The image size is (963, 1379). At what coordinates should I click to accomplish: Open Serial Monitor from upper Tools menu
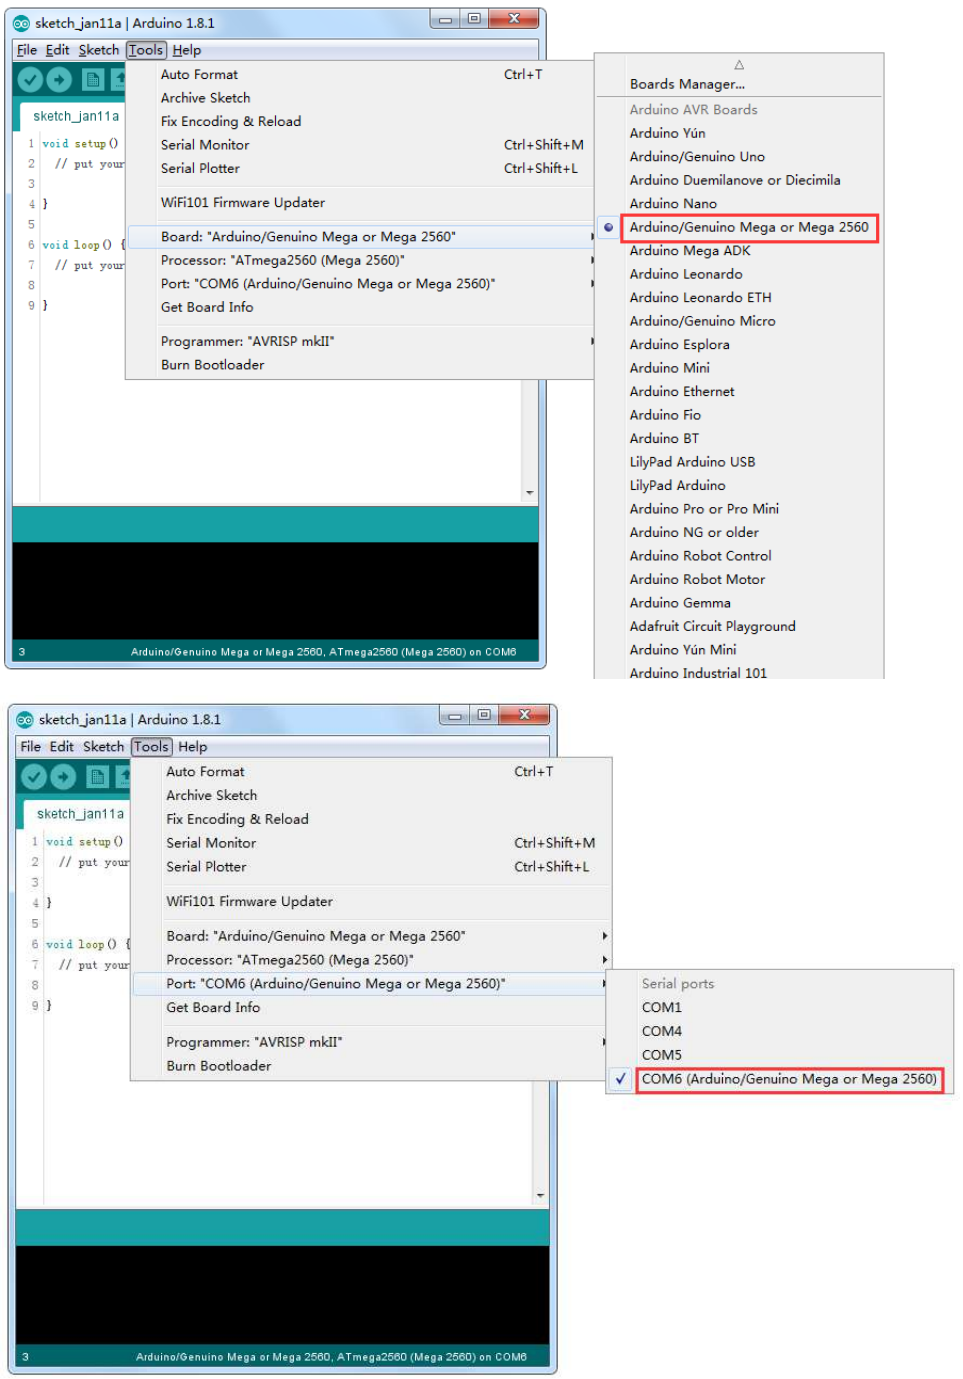click(x=359, y=145)
